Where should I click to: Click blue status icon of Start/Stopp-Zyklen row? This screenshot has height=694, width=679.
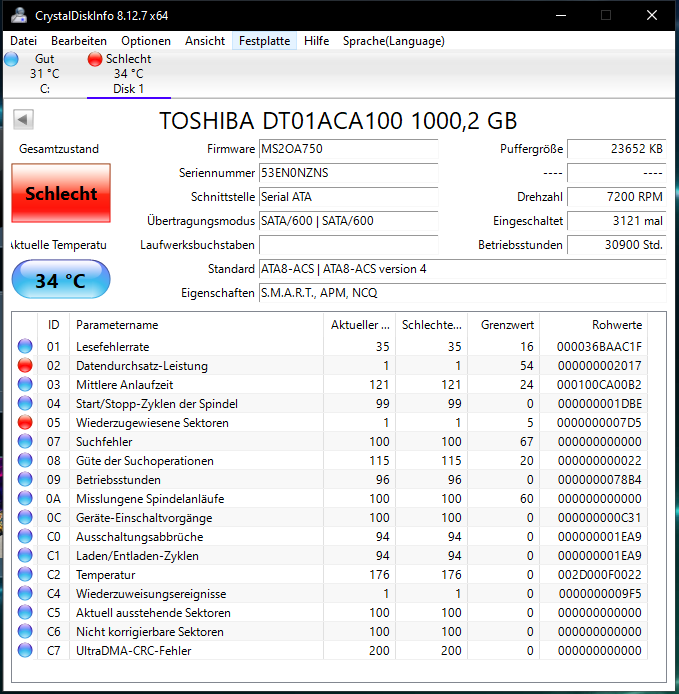coord(25,403)
